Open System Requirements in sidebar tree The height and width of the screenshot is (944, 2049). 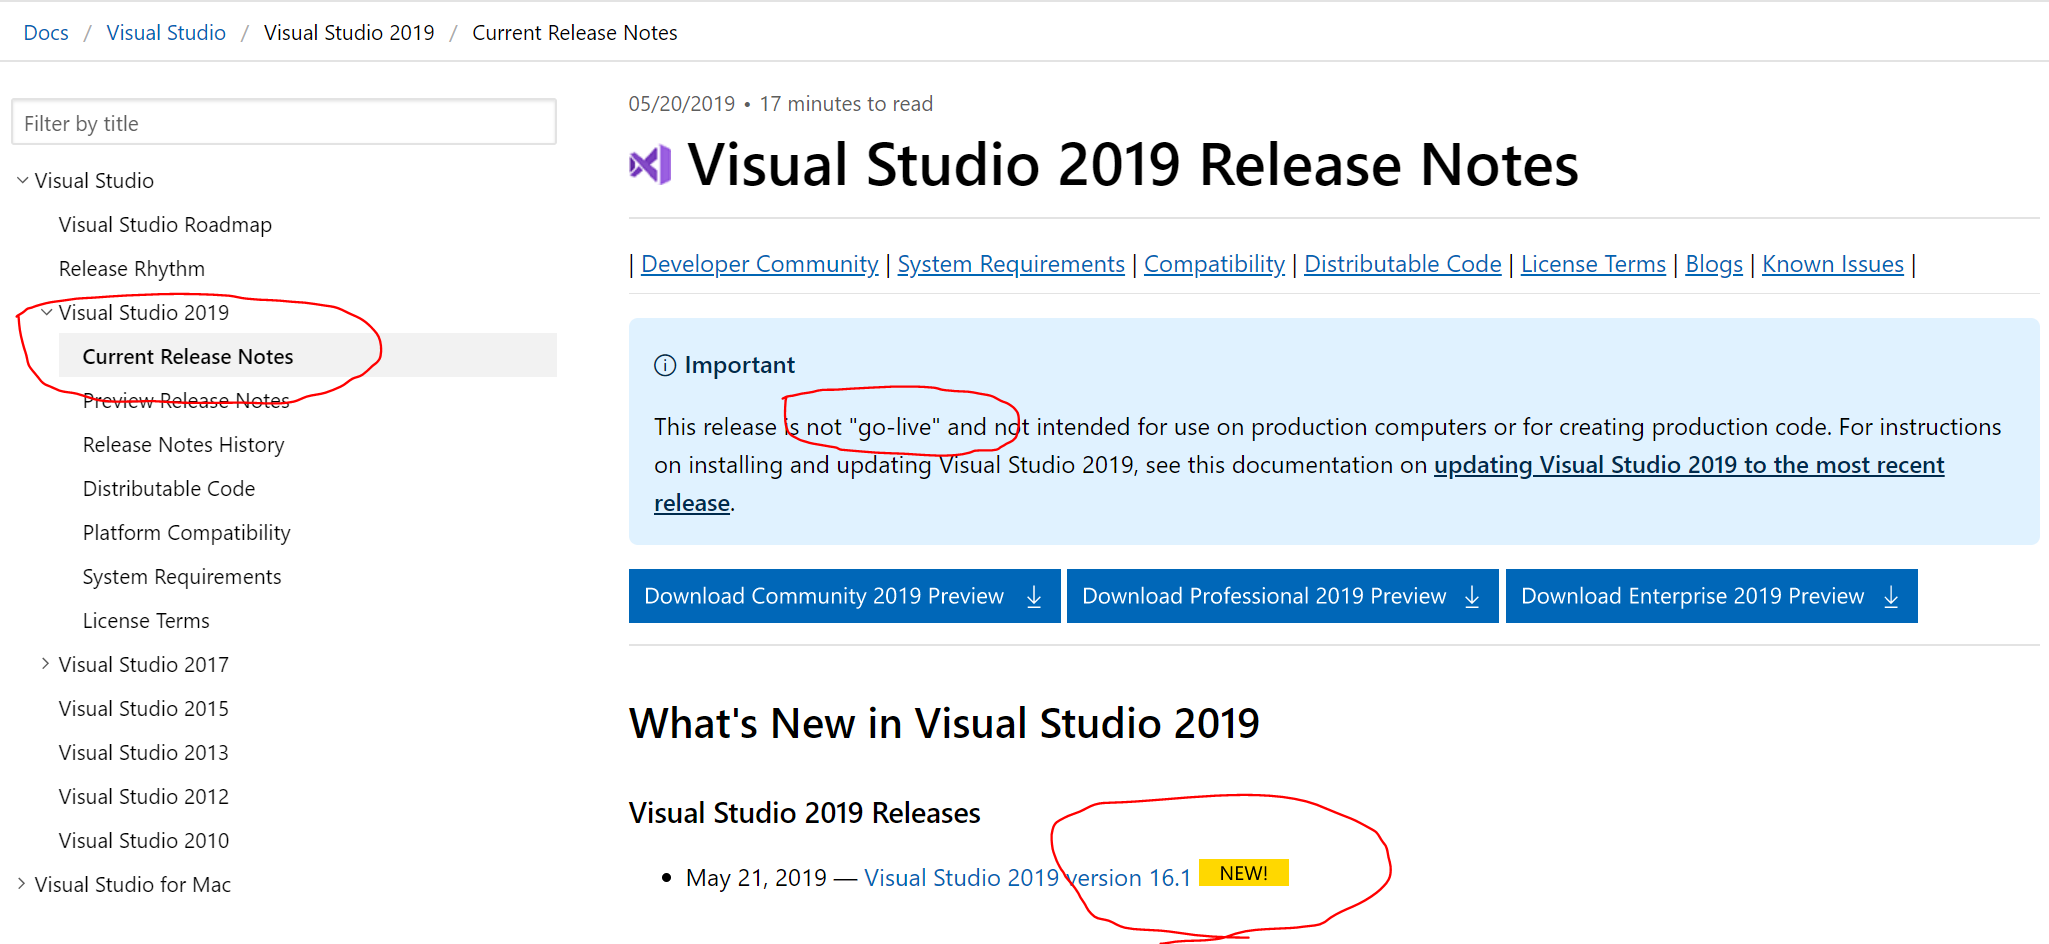182,576
